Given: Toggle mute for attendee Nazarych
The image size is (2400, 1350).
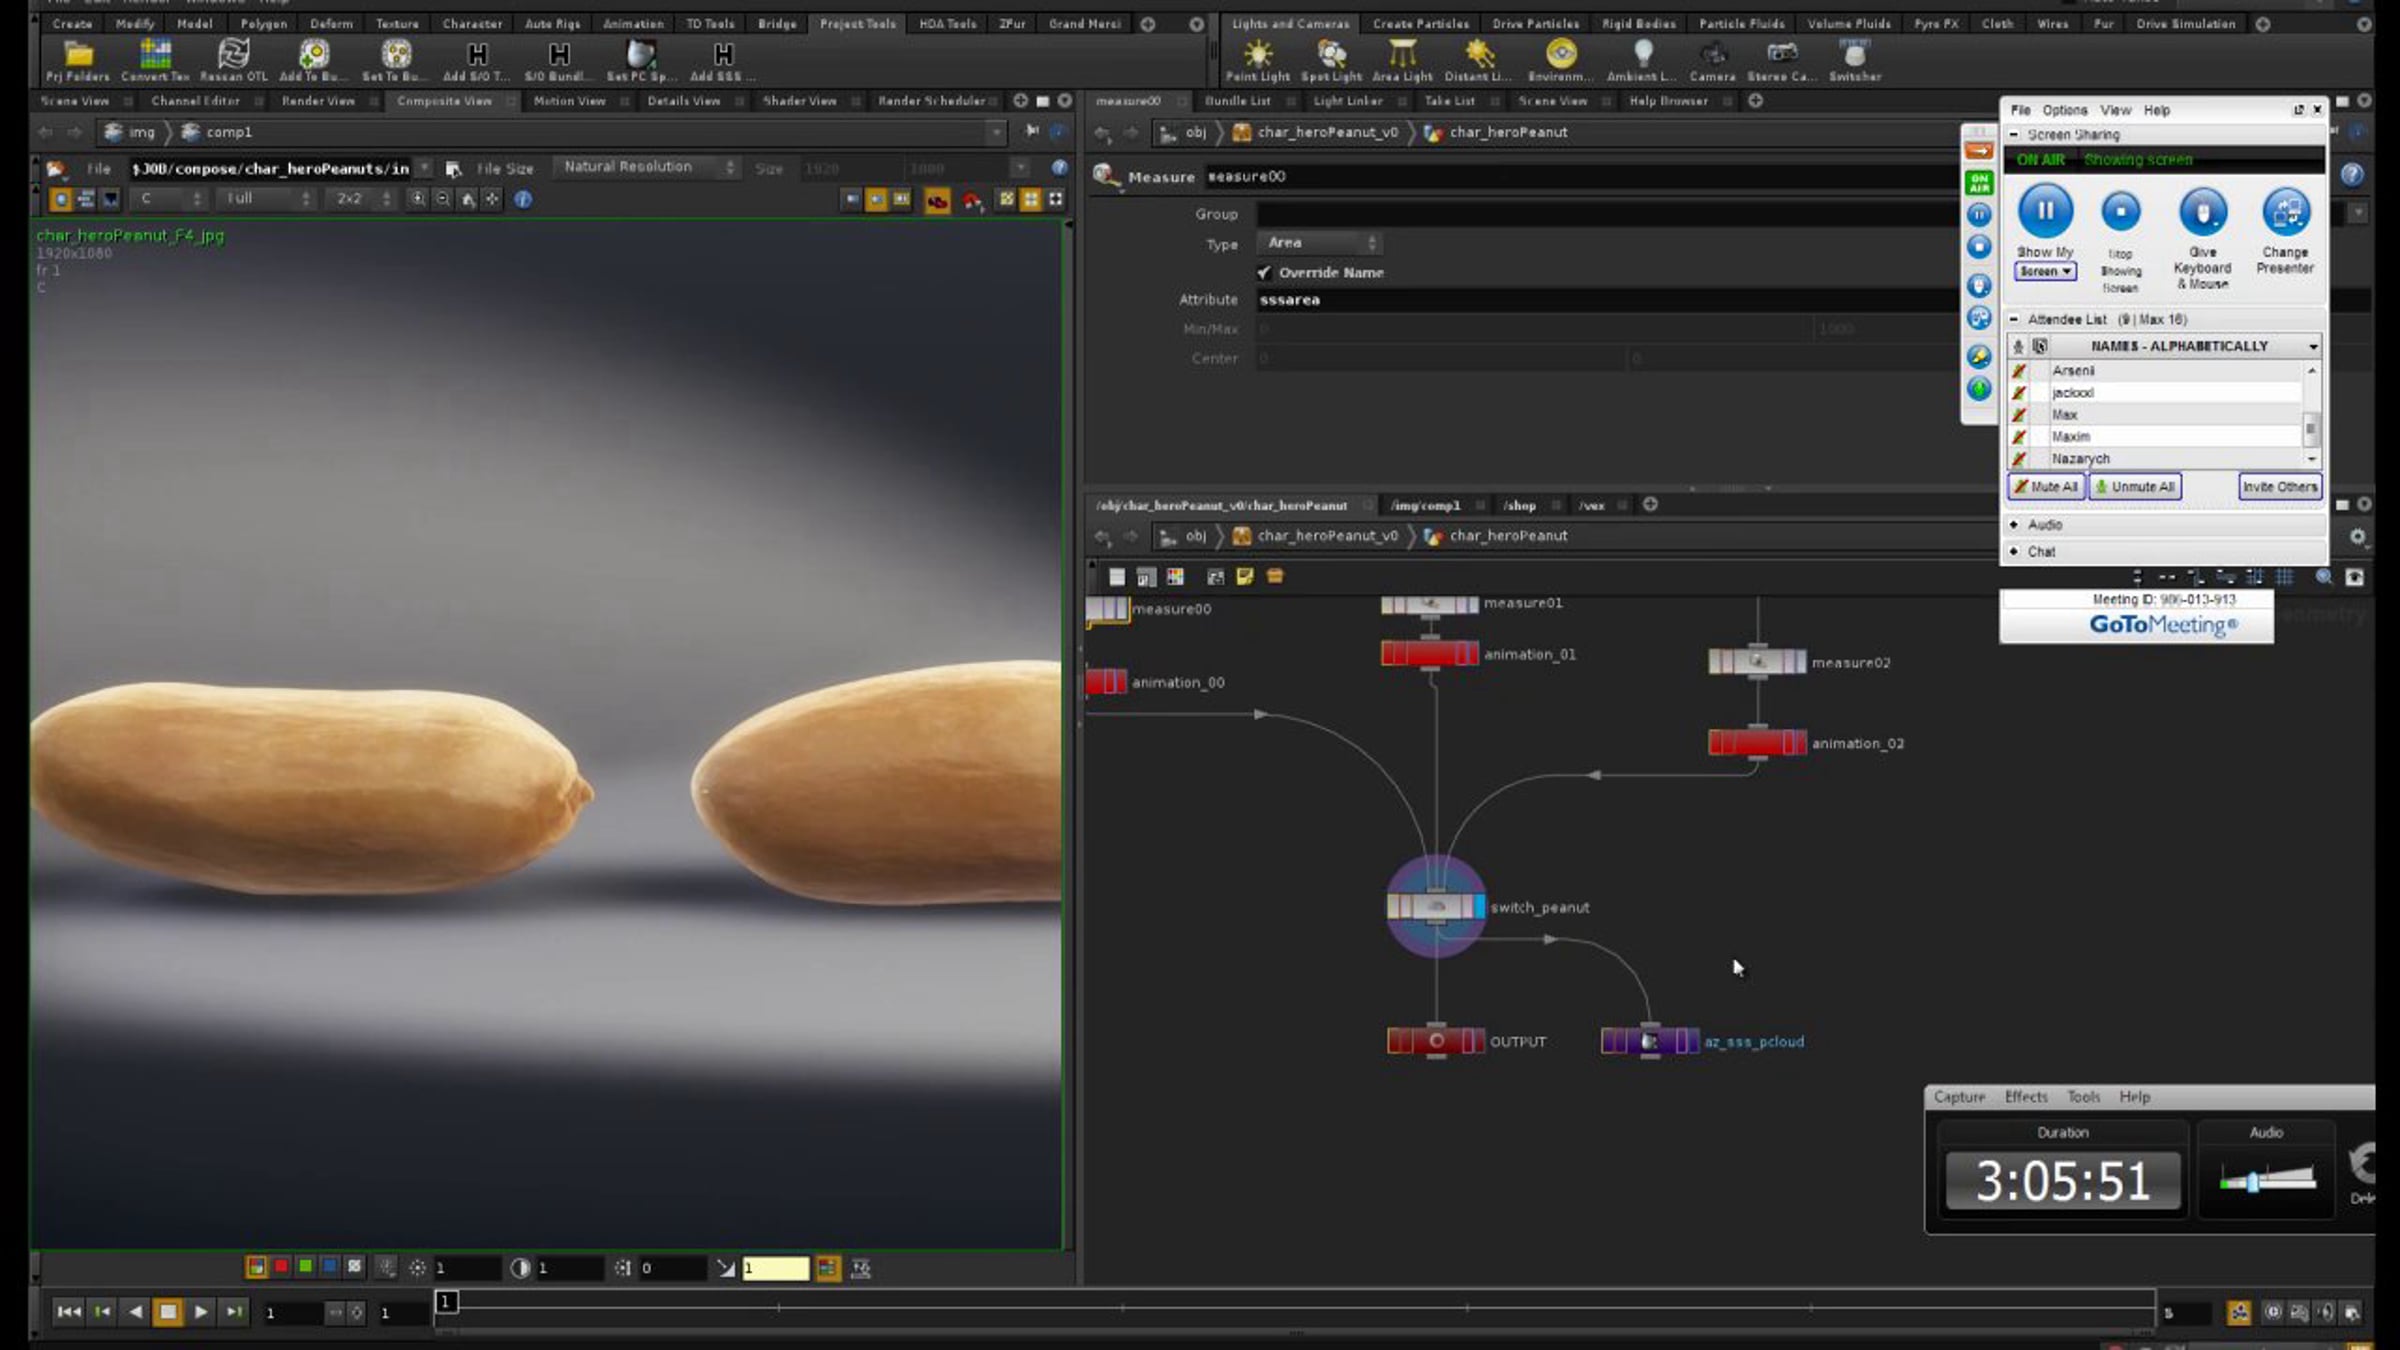Looking at the screenshot, I should tap(2019, 459).
